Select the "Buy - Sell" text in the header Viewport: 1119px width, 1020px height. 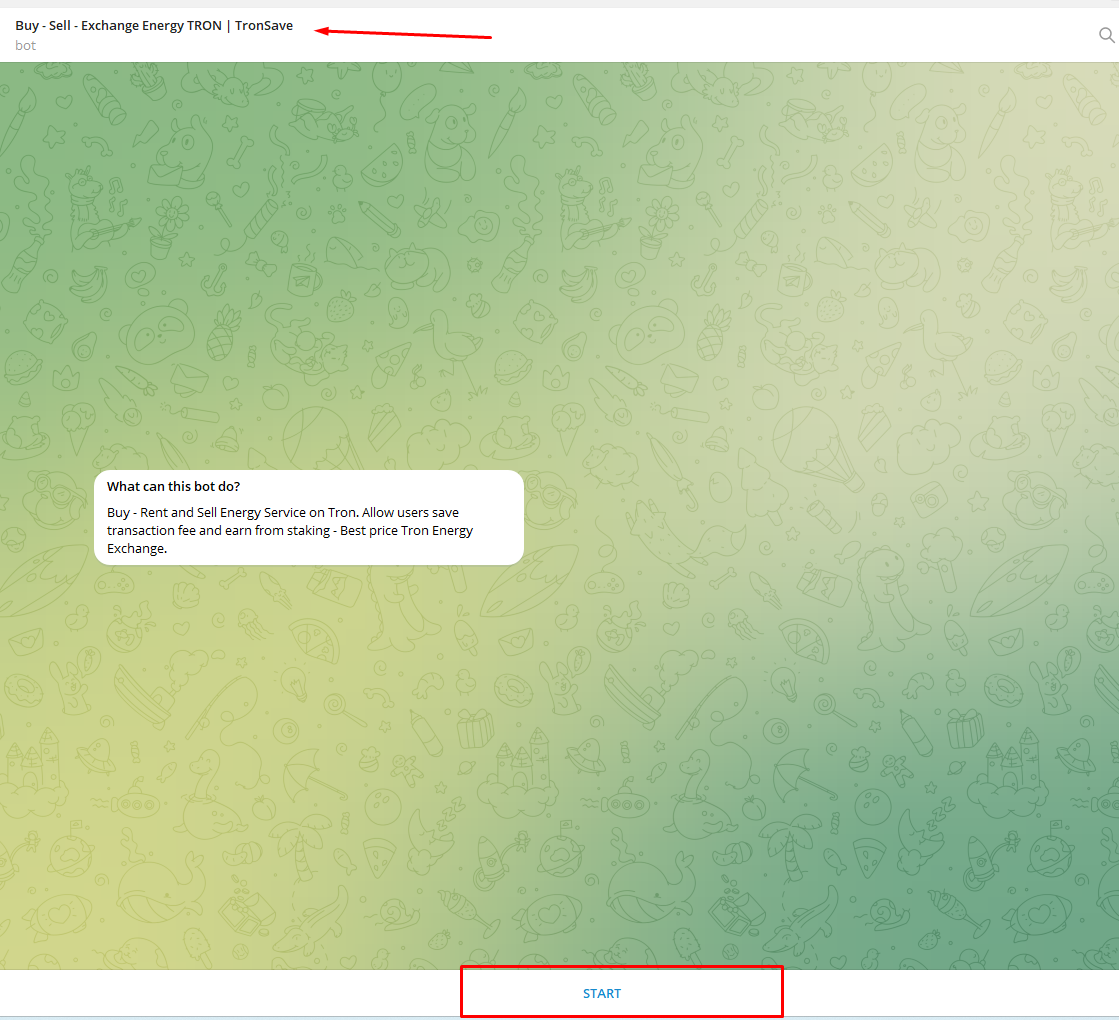pyautogui.click(x=42, y=26)
